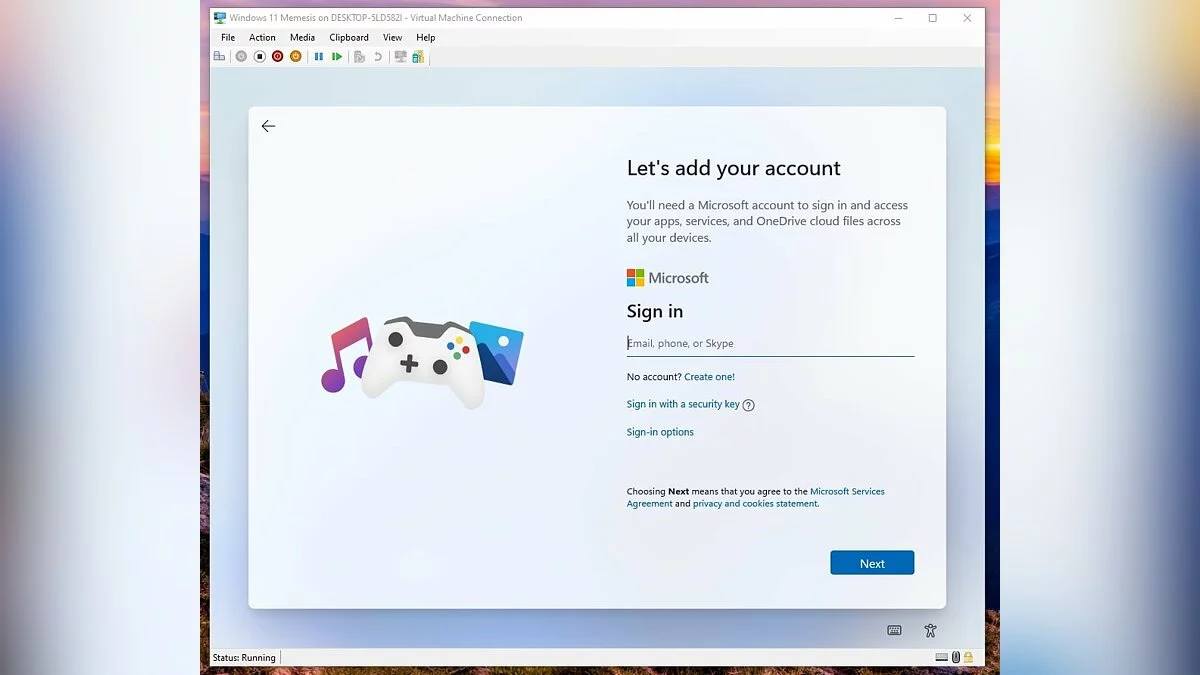Minimize the Virtual Machine Connection window
Image resolution: width=1200 pixels, height=675 pixels.
click(x=897, y=17)
